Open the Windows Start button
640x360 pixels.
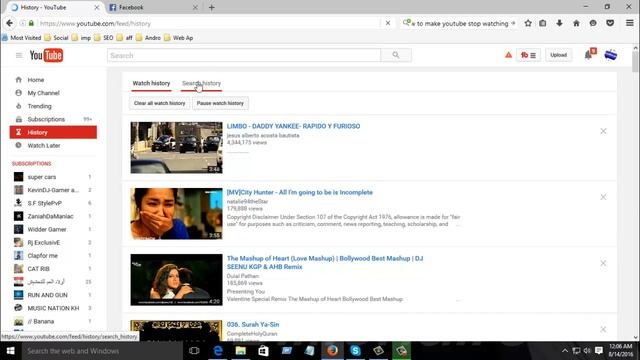tap(10, 351)
